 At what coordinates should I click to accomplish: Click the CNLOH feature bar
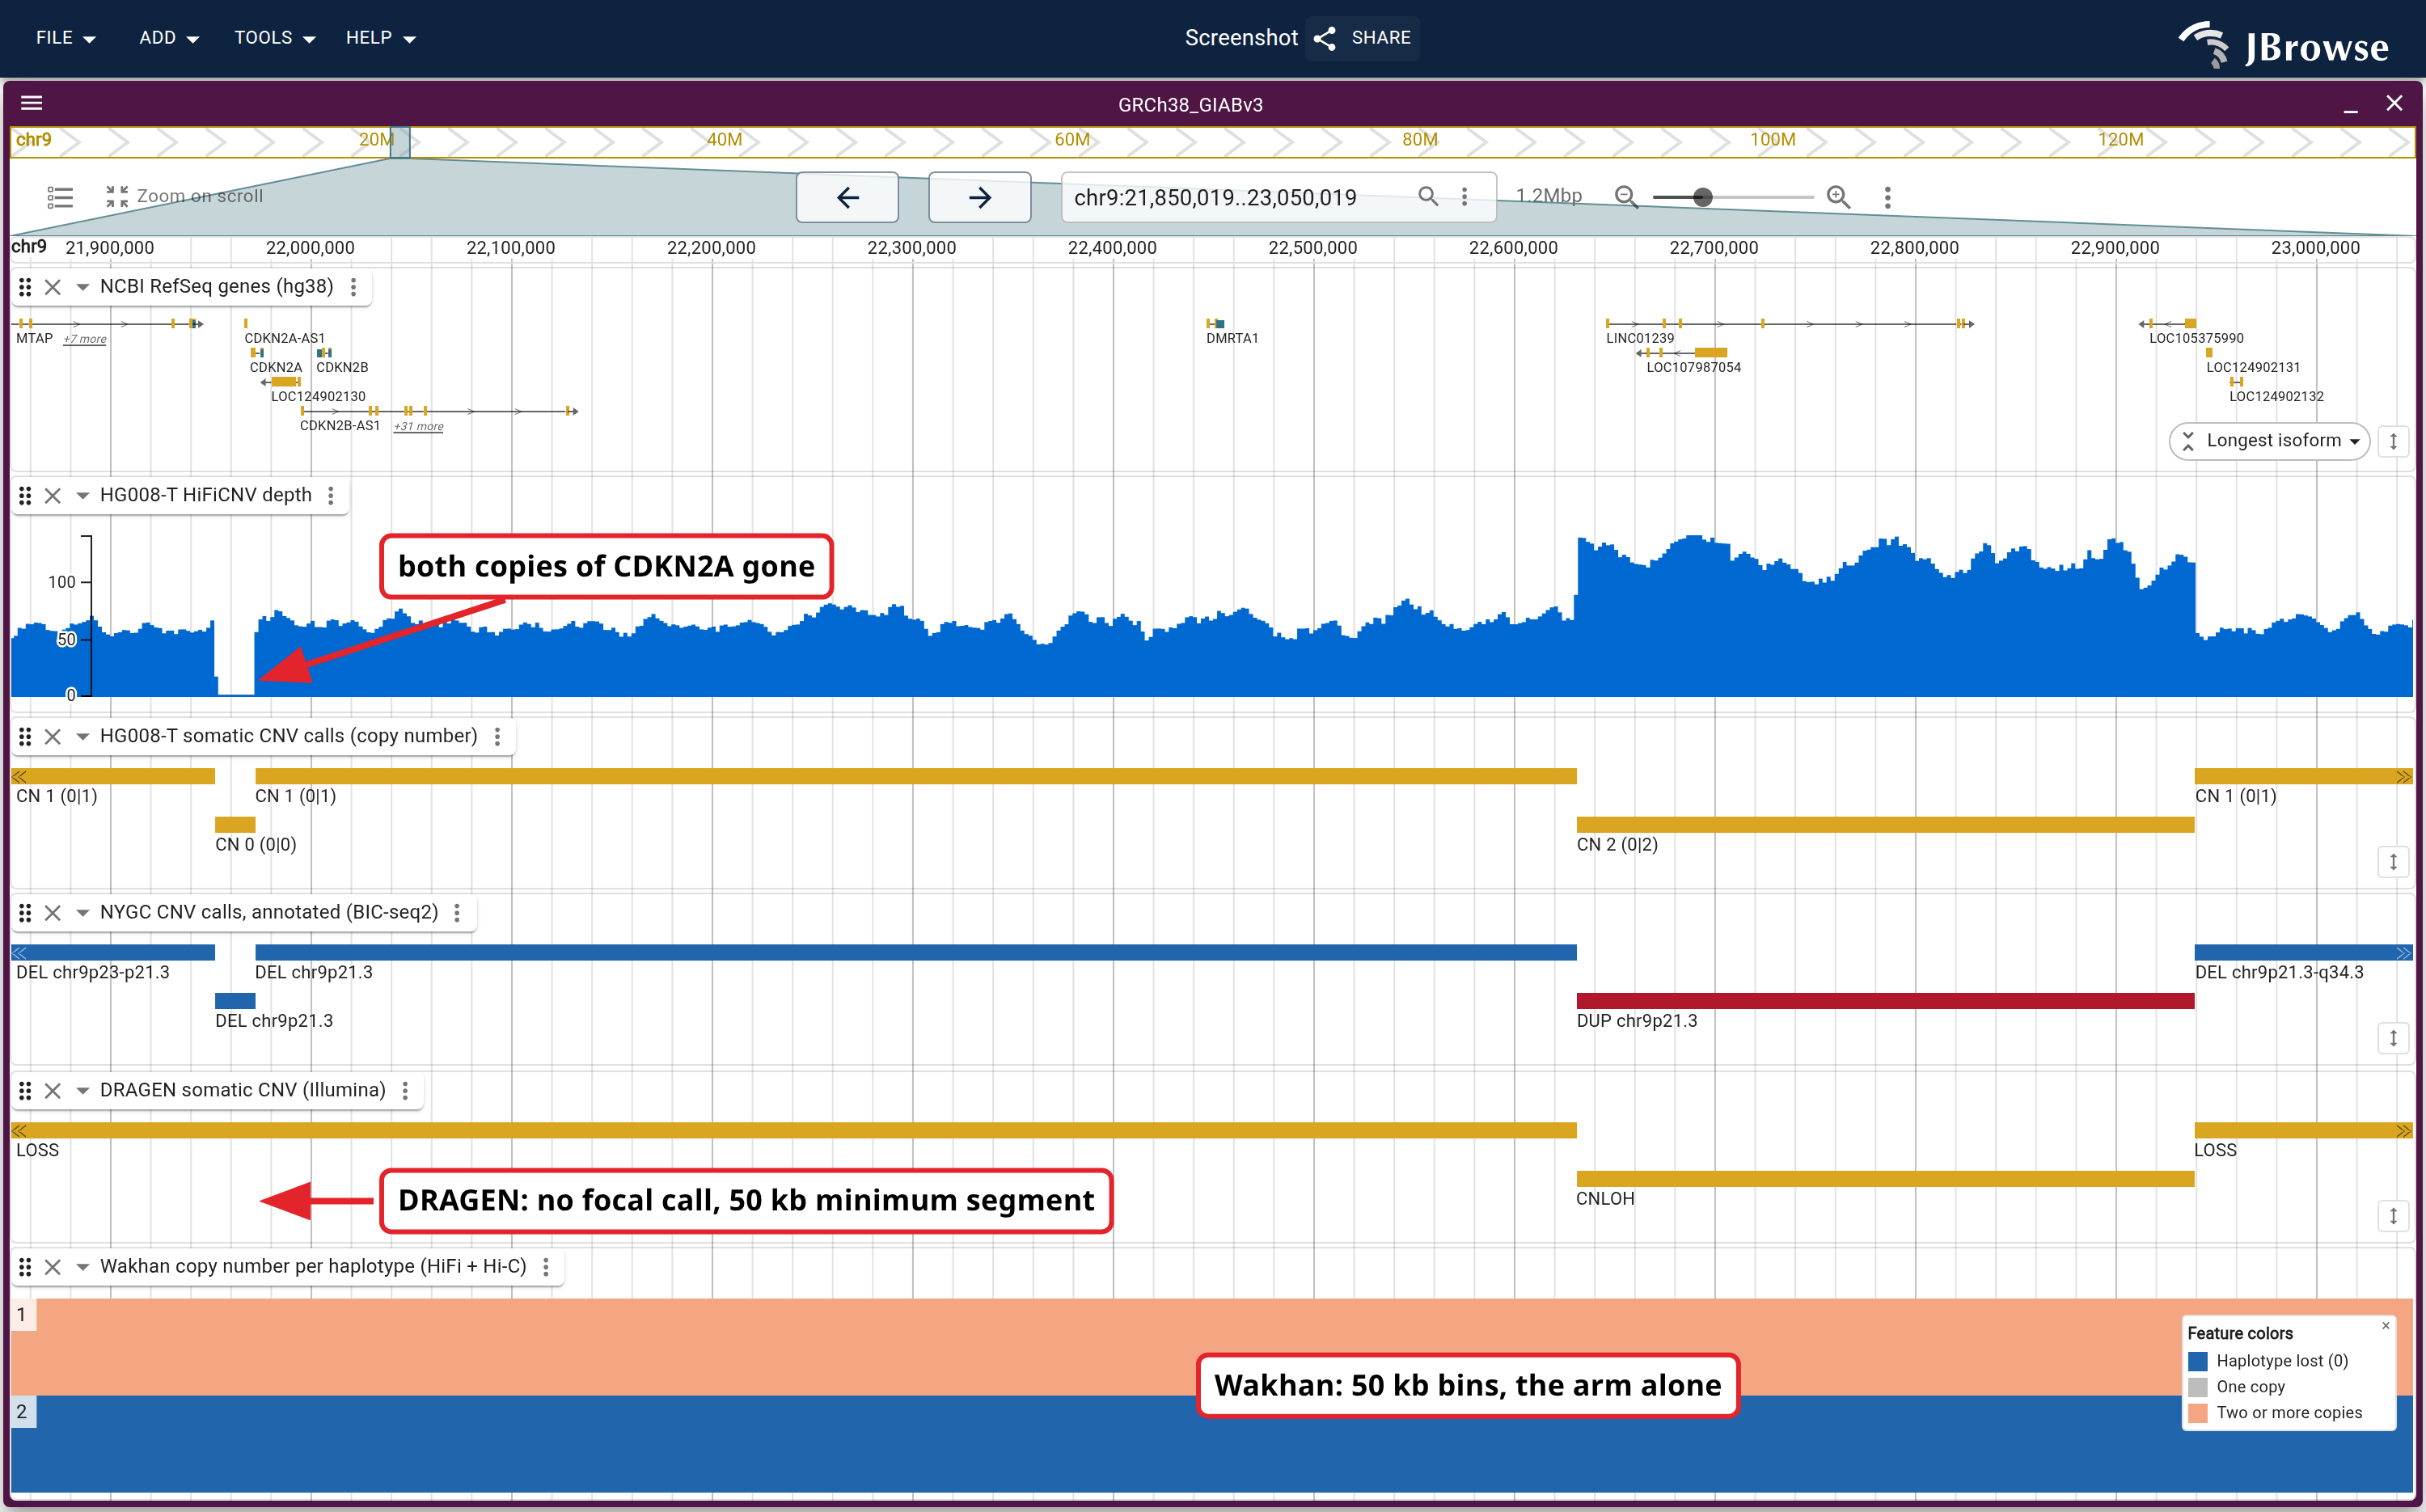(1885, 1179)
